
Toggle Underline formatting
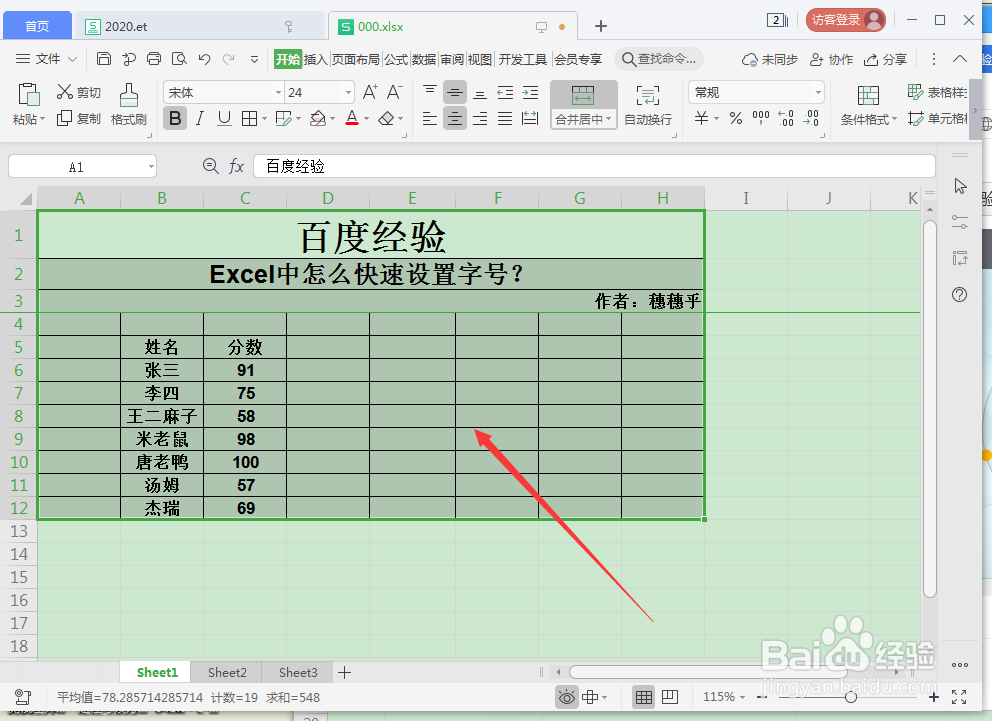coord(225,118)
